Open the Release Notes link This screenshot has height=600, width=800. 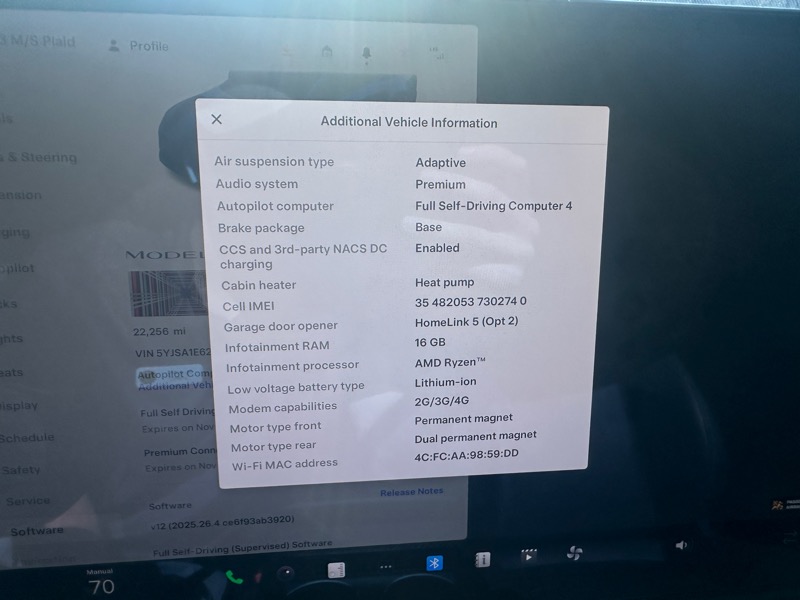411,492
